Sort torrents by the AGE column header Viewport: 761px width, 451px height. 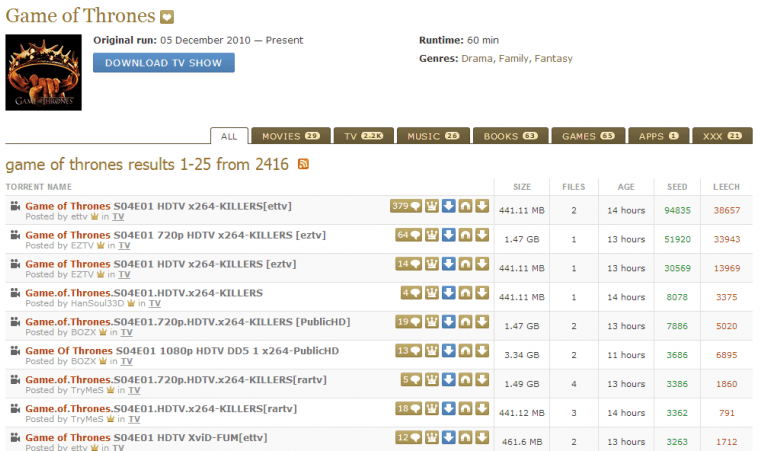point(625,187)
